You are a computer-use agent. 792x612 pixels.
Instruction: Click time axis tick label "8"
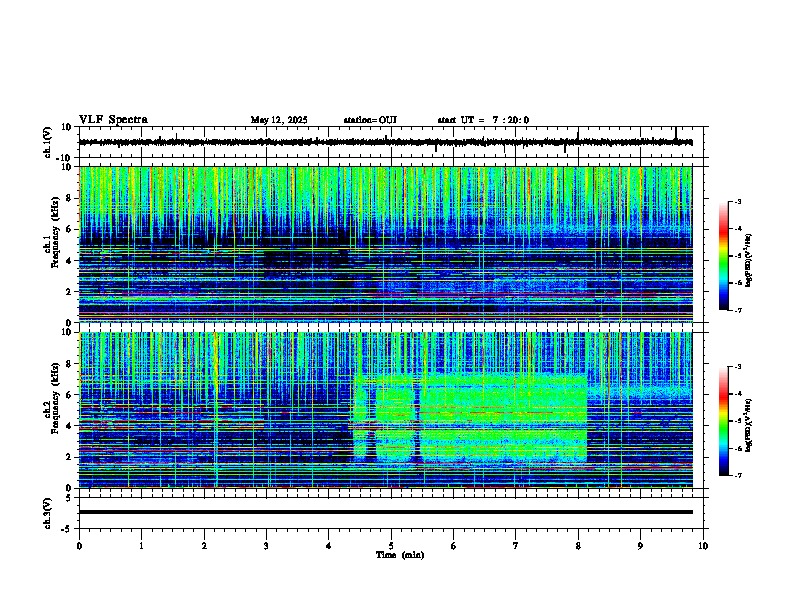578,546
